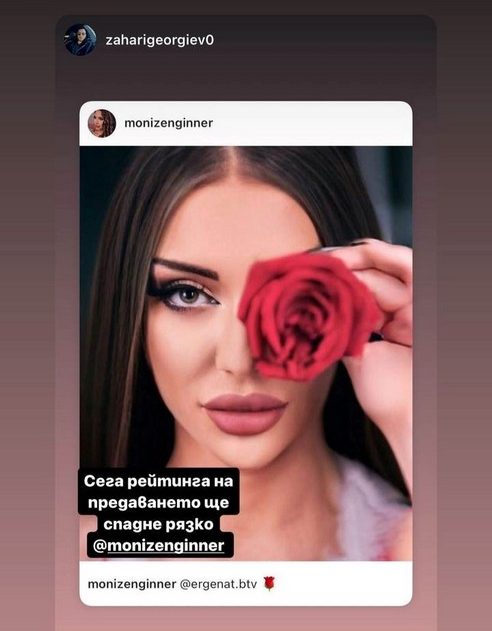
Task: Tap monizenginner username in post header
Action: [169, 123]
